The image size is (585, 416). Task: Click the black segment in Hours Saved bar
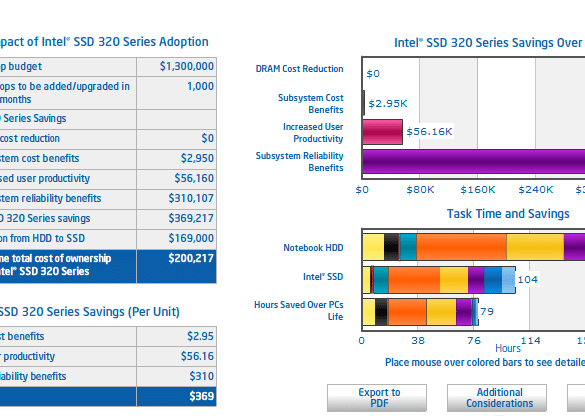click(x=381, y=312)
